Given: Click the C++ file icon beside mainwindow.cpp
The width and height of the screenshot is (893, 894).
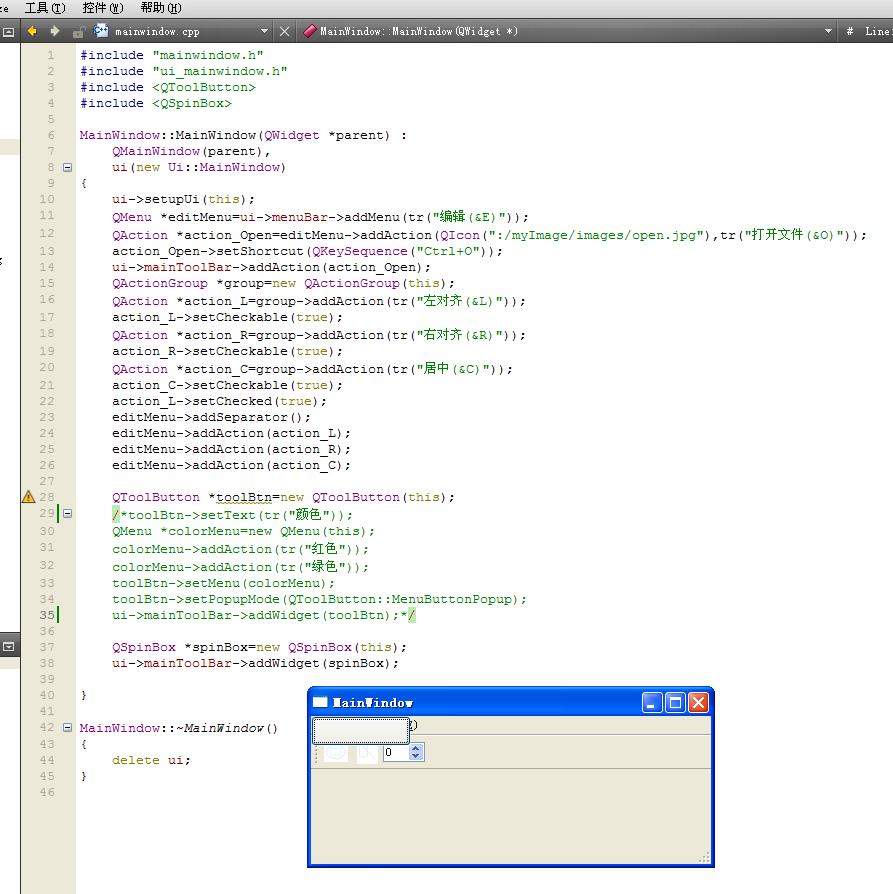Looking at the screenshot, I should tap(101, 31).
